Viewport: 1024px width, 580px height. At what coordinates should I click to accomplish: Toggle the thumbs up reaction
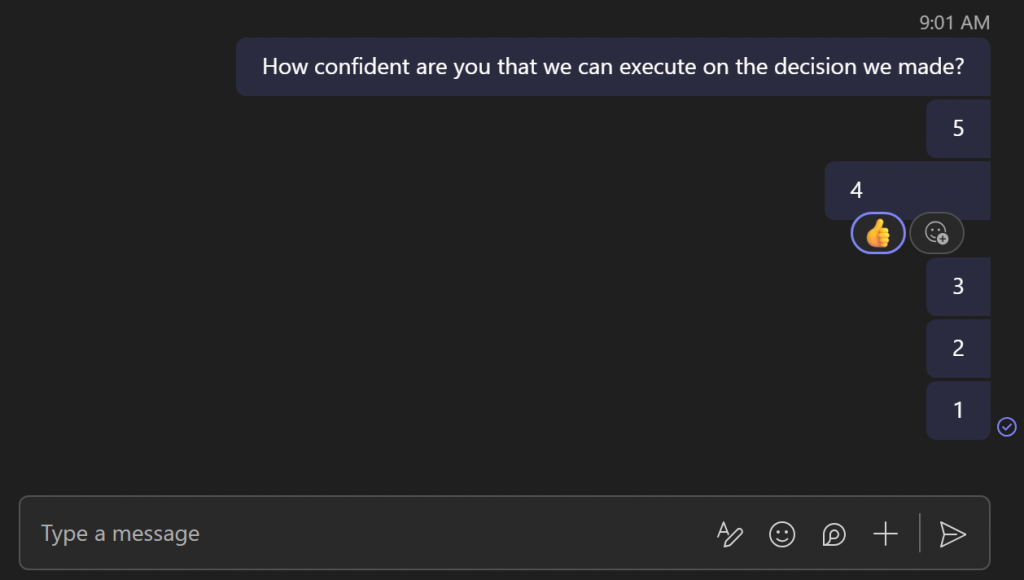[x=878, y=233]
